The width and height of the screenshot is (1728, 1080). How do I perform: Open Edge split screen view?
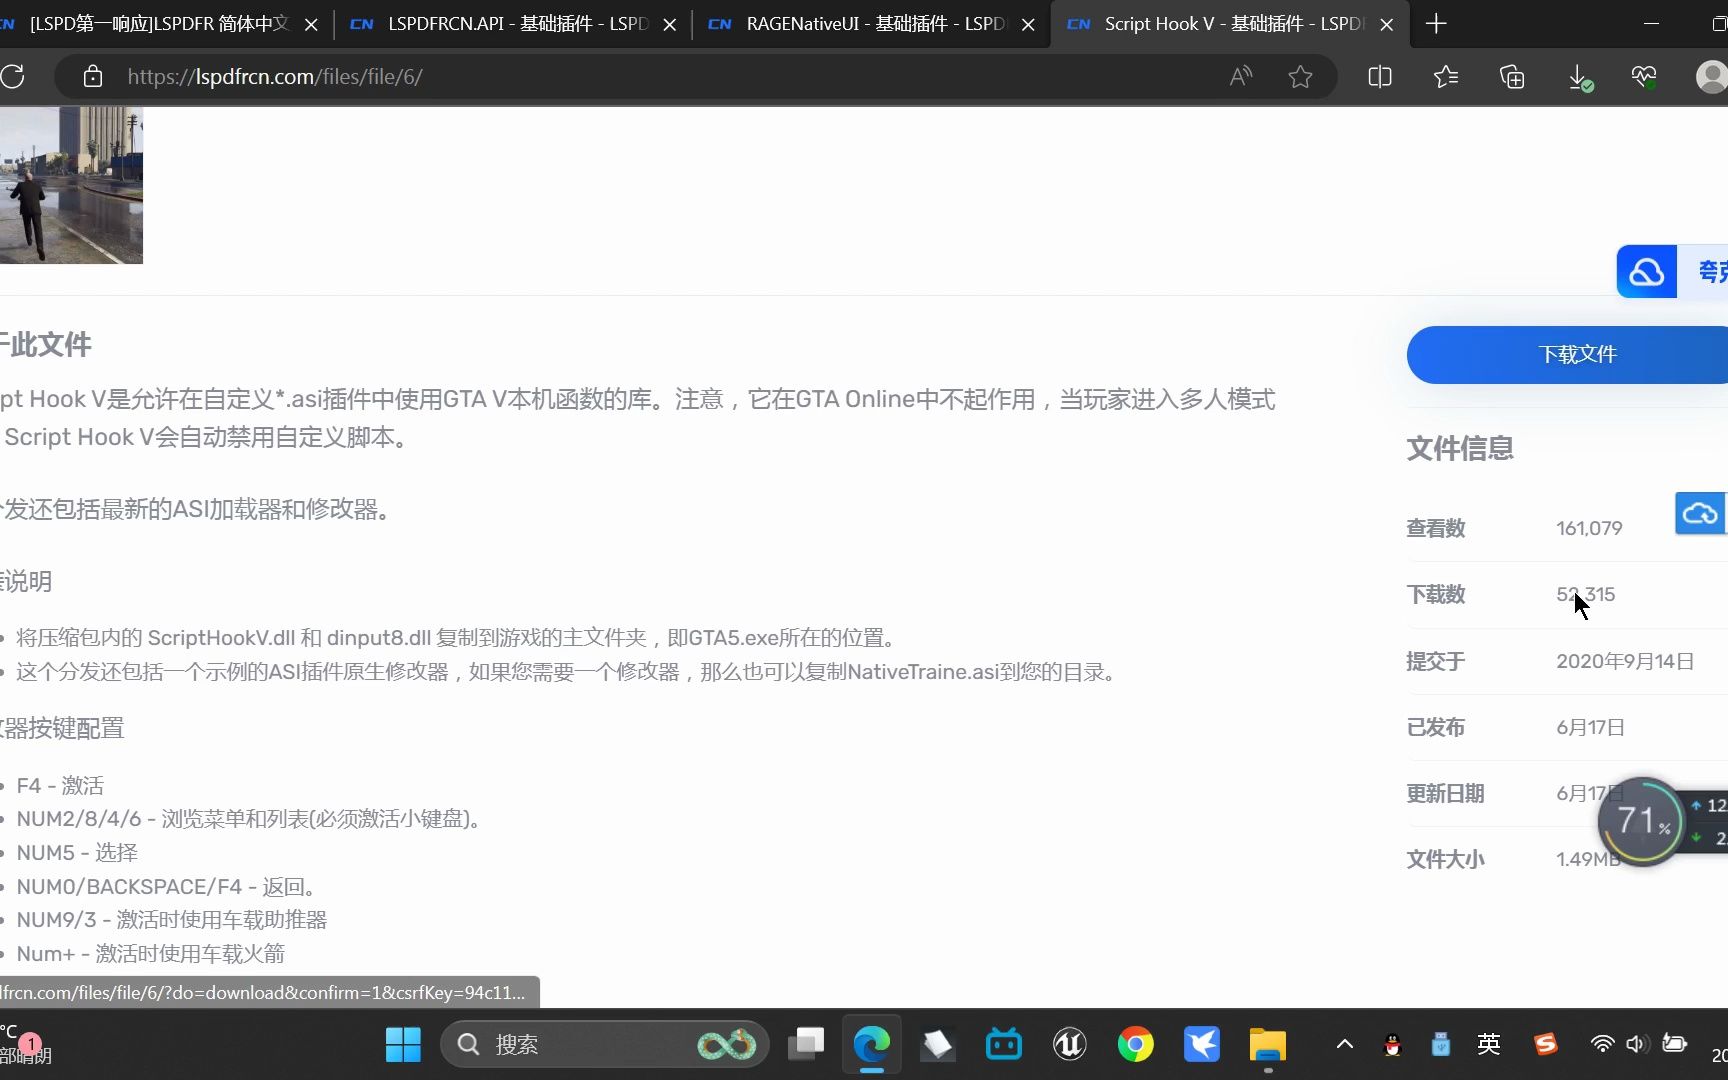tap(1379, 76)
